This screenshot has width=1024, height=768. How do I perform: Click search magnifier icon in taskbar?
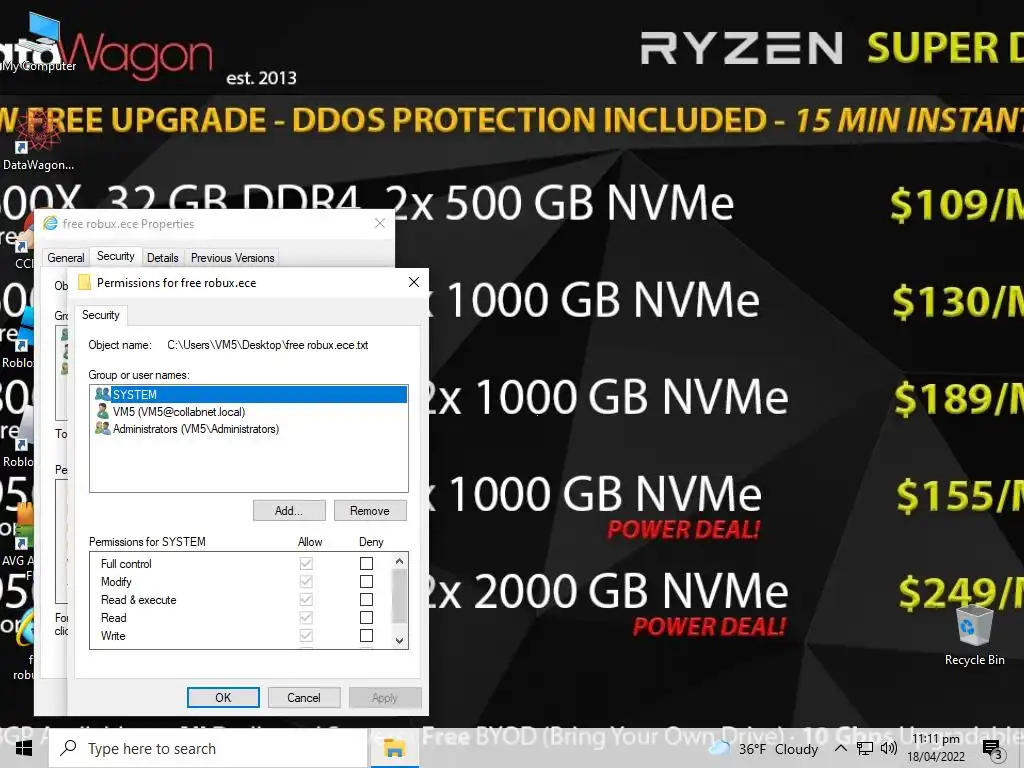68,748
